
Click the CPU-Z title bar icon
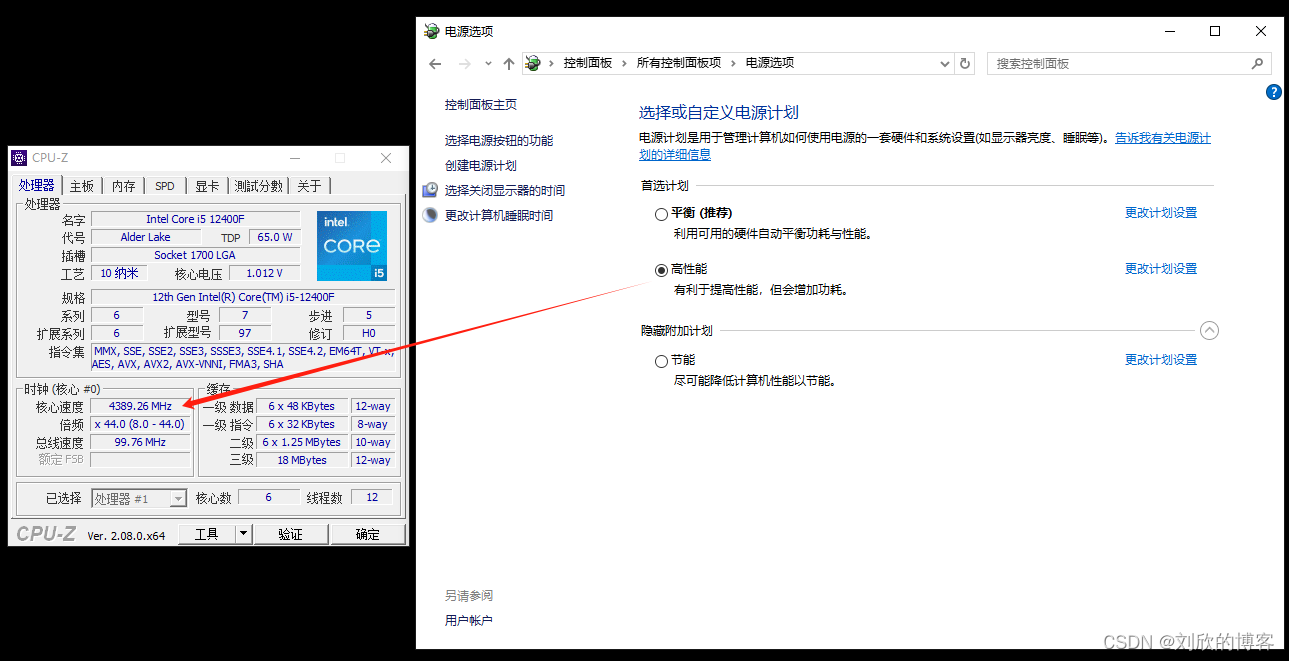tap(19, 158)
